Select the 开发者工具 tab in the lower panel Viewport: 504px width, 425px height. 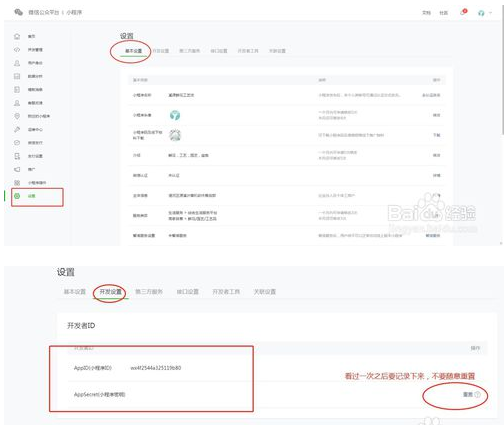[226, 292]
